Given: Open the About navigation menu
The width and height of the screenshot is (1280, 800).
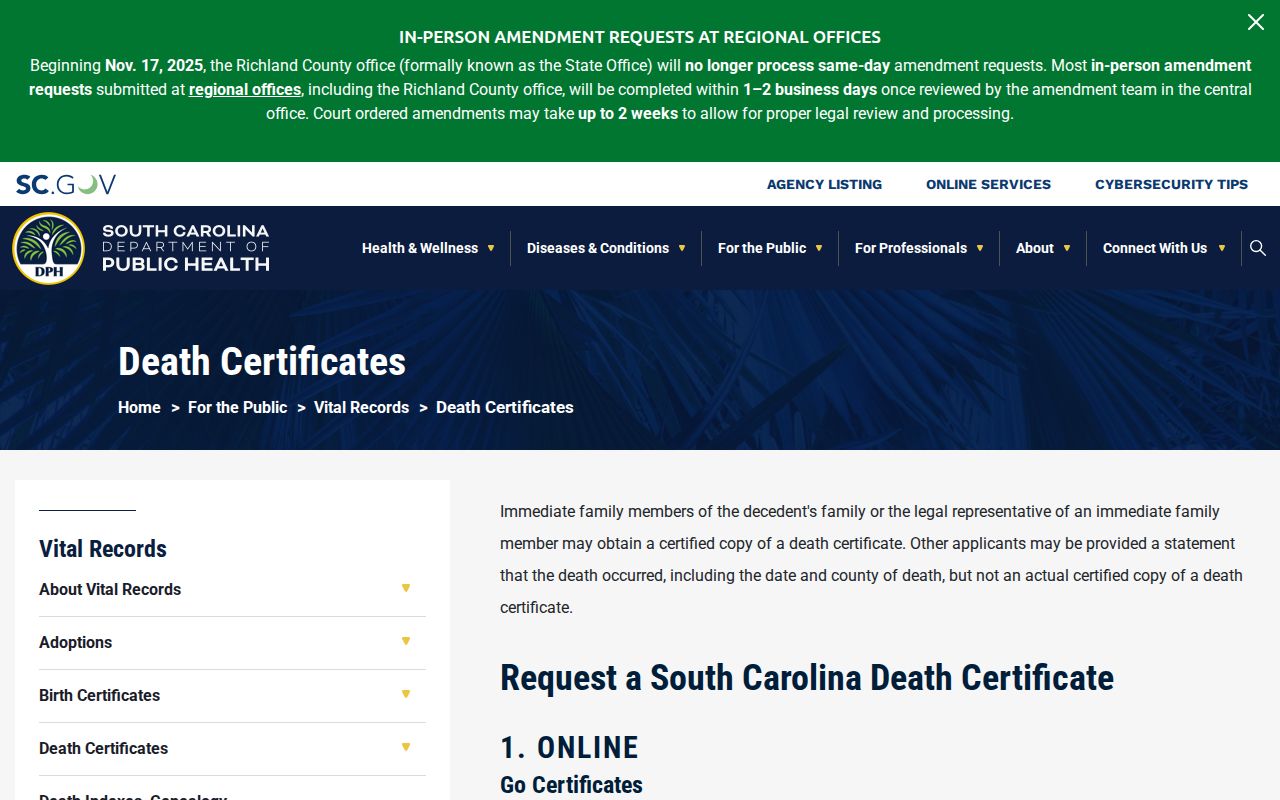Looking at the screenshot, I should (x=1035, y=248).
